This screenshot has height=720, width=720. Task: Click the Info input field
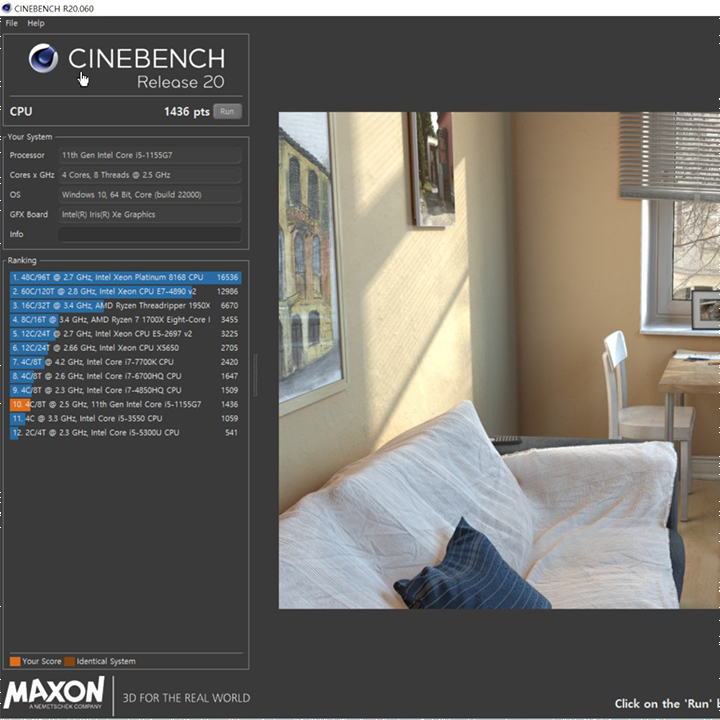click(x=150, y=234)
